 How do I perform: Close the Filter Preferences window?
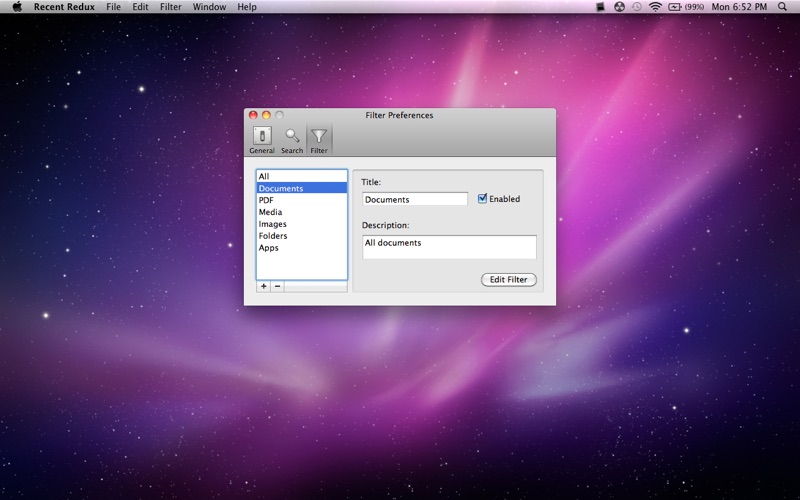[253, 115]
